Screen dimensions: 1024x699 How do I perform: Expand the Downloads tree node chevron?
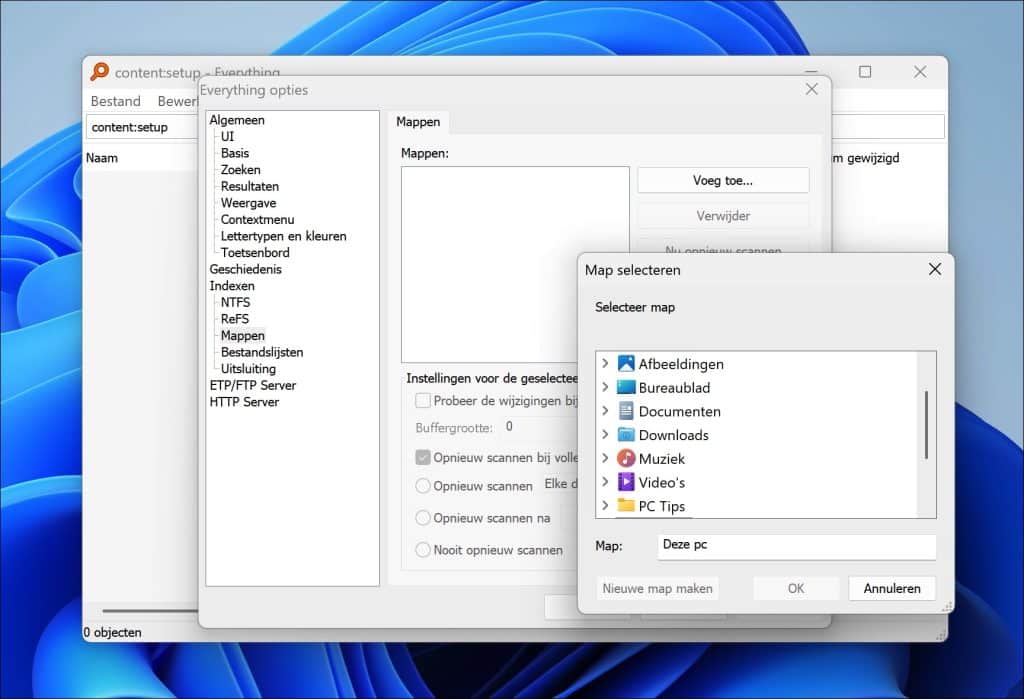pyautogui.click(x=605, y=435)
